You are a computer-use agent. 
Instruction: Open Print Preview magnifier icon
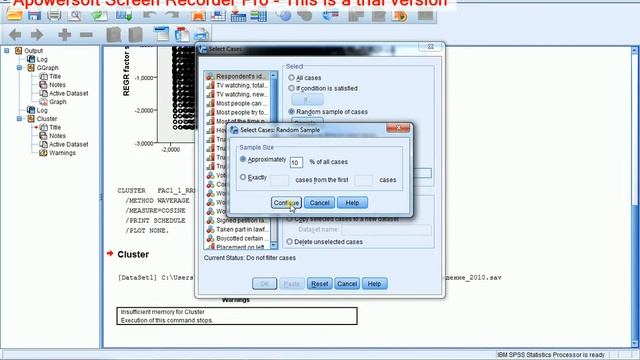coord(75,16)
